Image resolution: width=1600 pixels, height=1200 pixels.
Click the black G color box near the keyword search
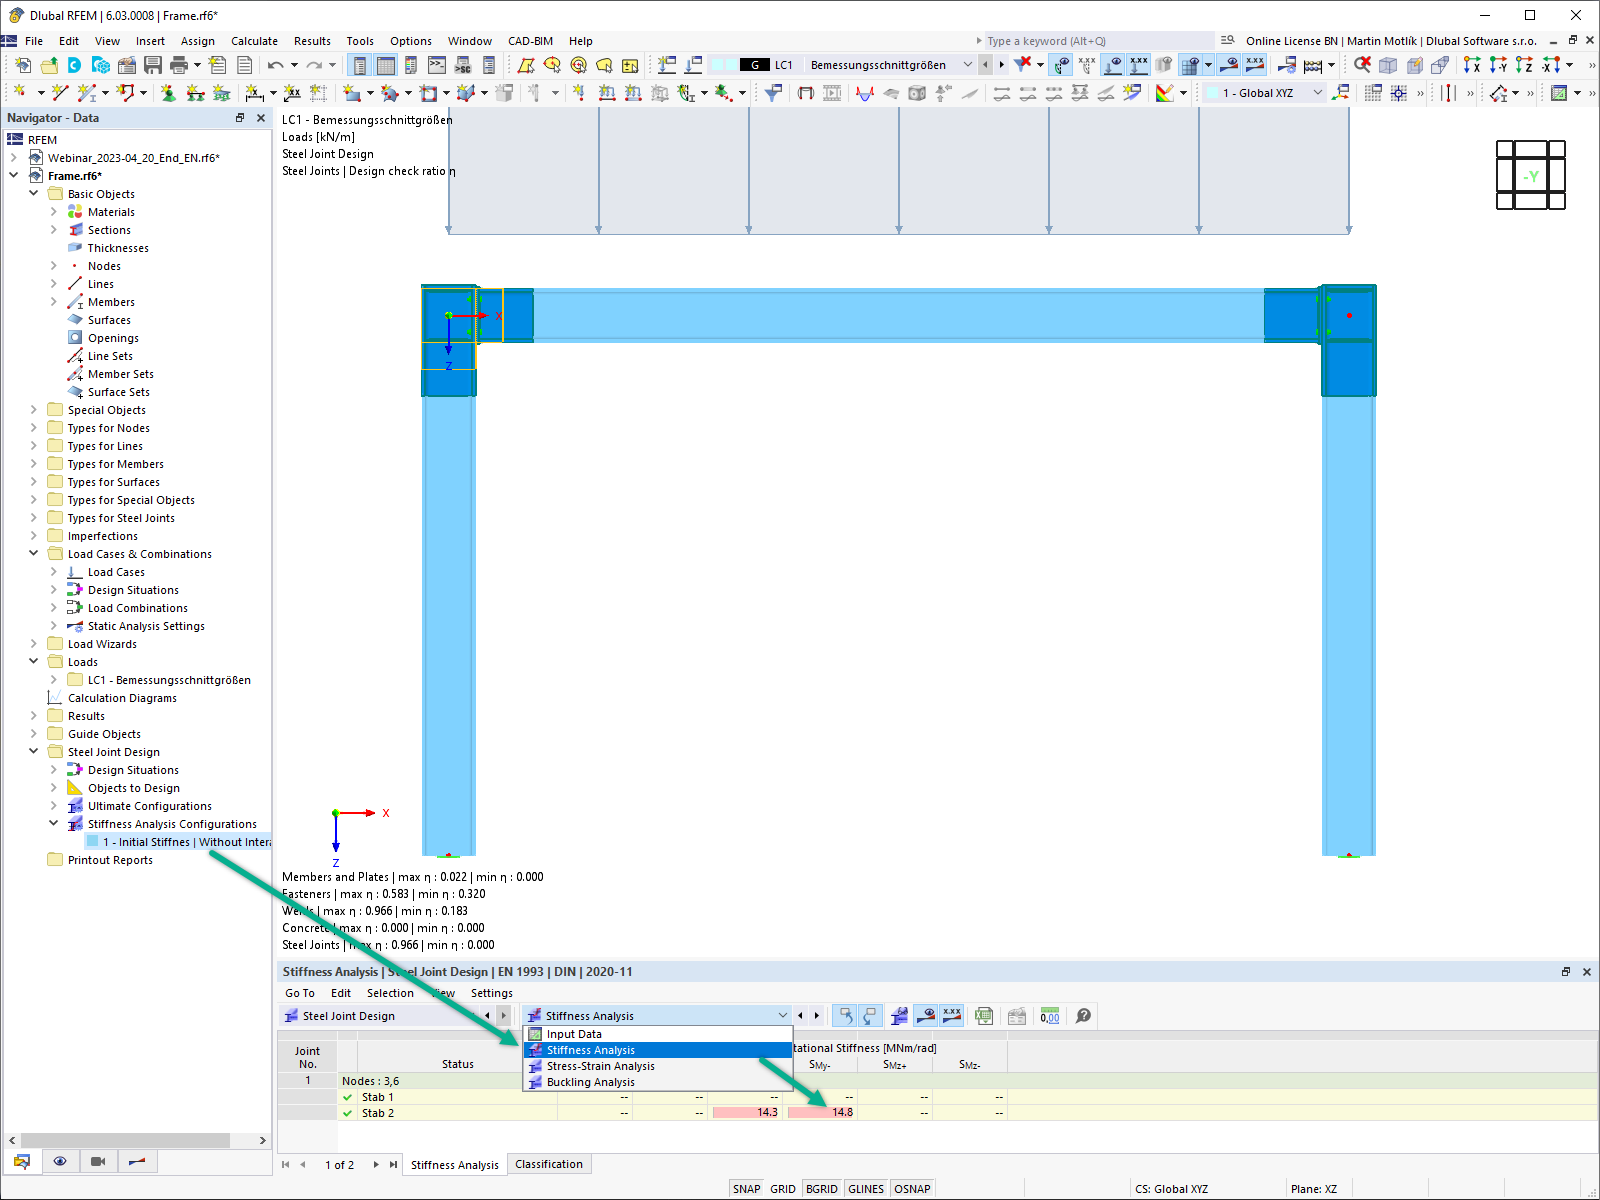pyautogui.click(x=755, y=64)
